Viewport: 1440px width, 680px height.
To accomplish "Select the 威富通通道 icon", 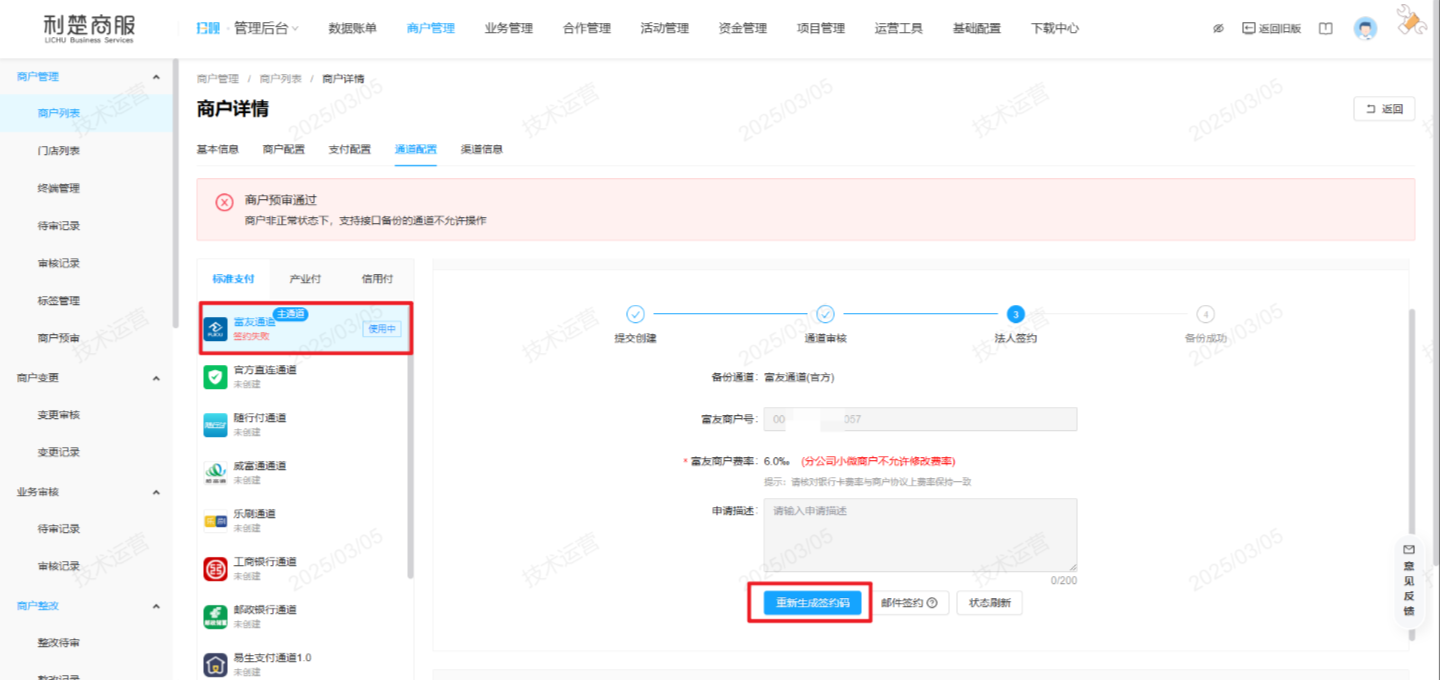I will 216,472.
